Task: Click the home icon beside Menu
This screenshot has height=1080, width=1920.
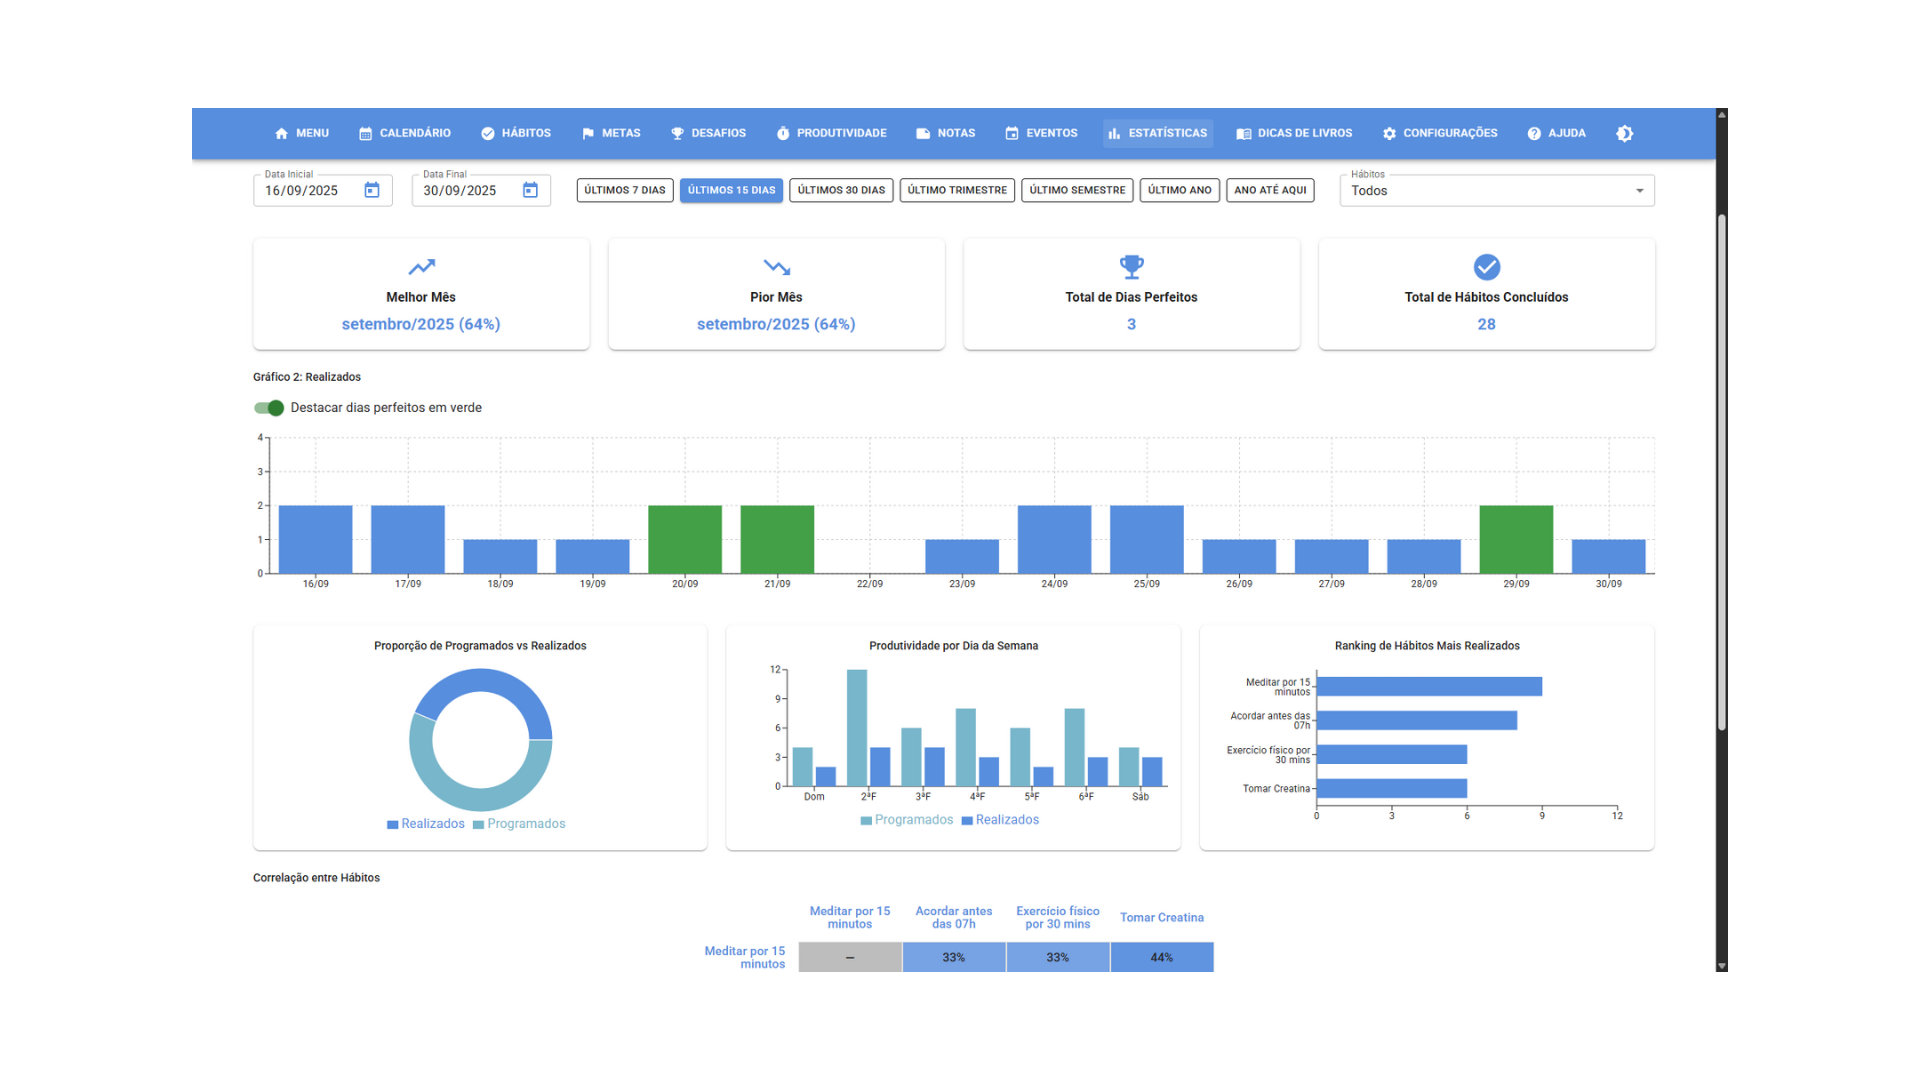Action: click(x=281, y=133)
